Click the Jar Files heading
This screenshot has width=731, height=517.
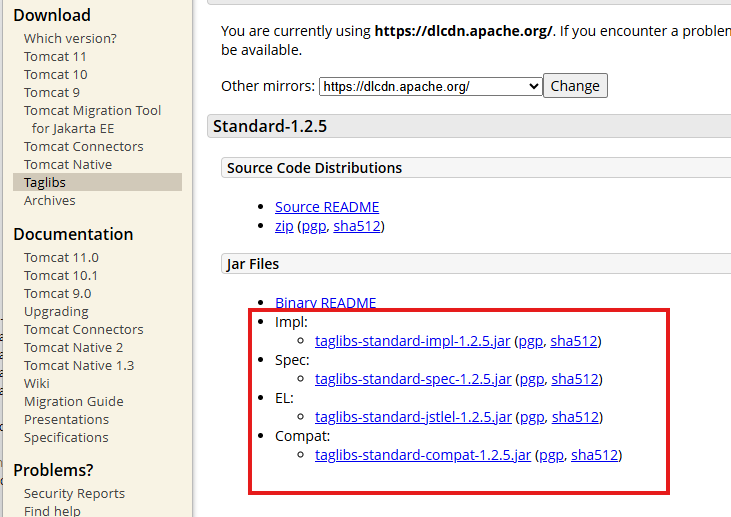[253, 264]
